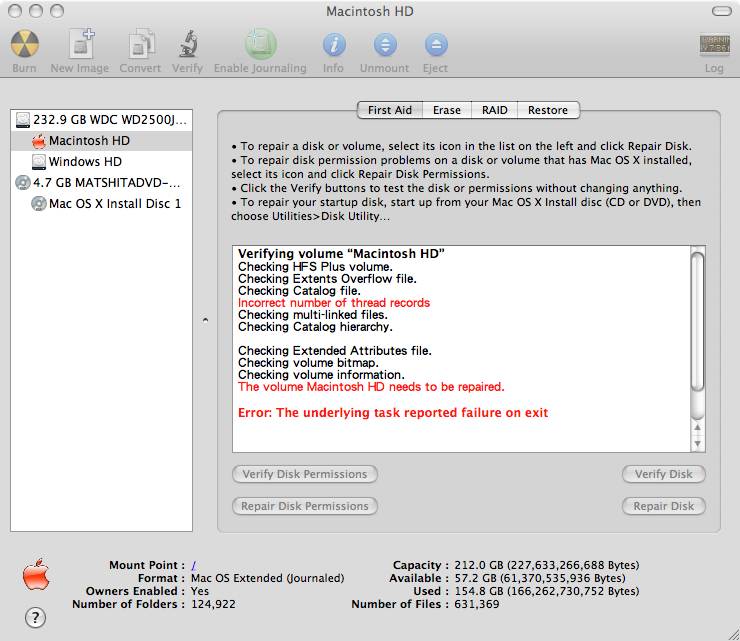The width and height of the screenshot is (740, 641).
Task: Click the Used value 154.8 GB
Action: pos(547,591)
